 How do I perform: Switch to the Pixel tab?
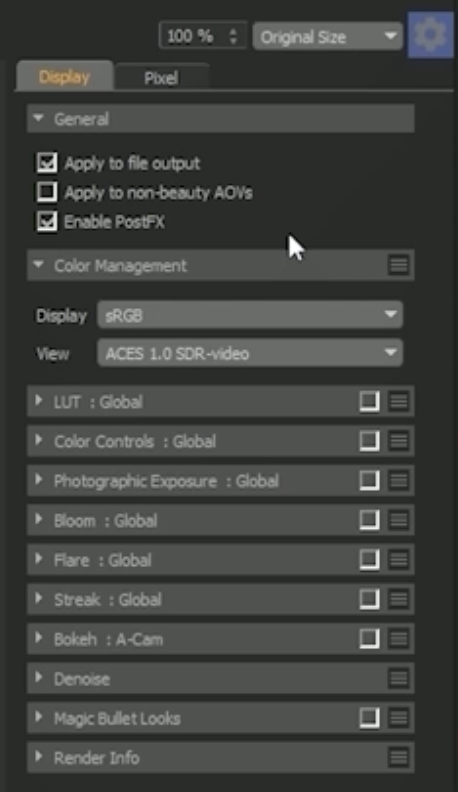pos(161,78)
